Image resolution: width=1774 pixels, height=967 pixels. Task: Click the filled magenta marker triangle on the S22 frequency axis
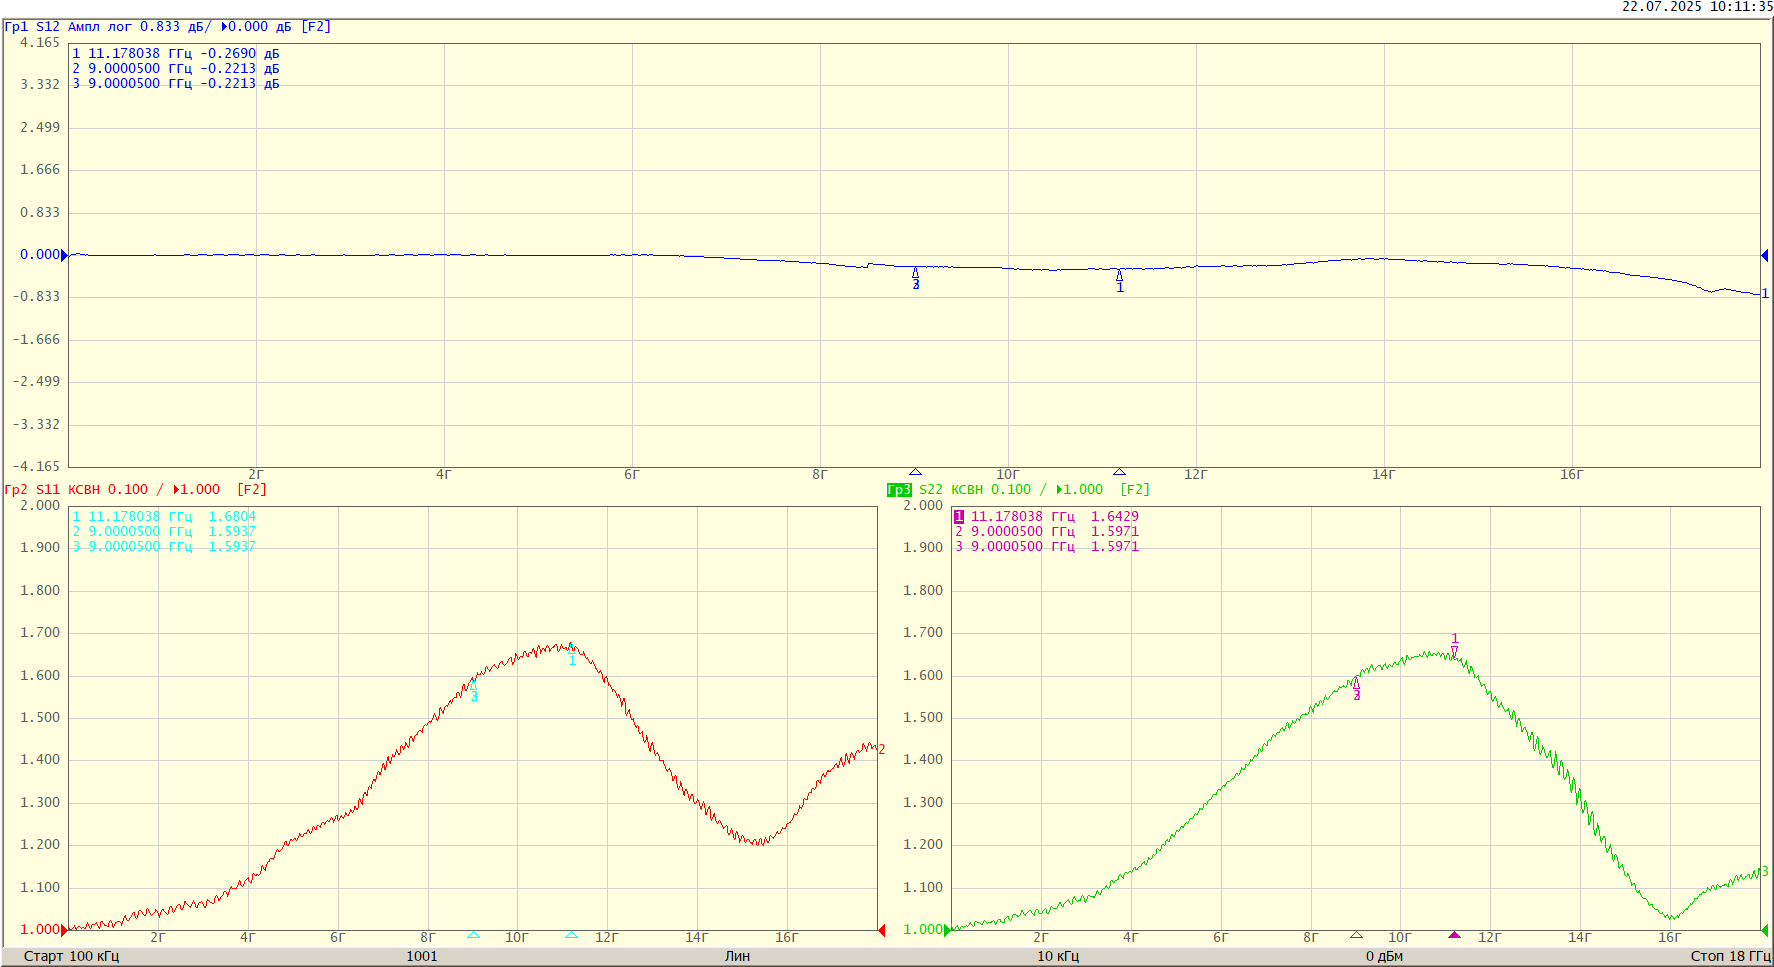point(1454,935)
